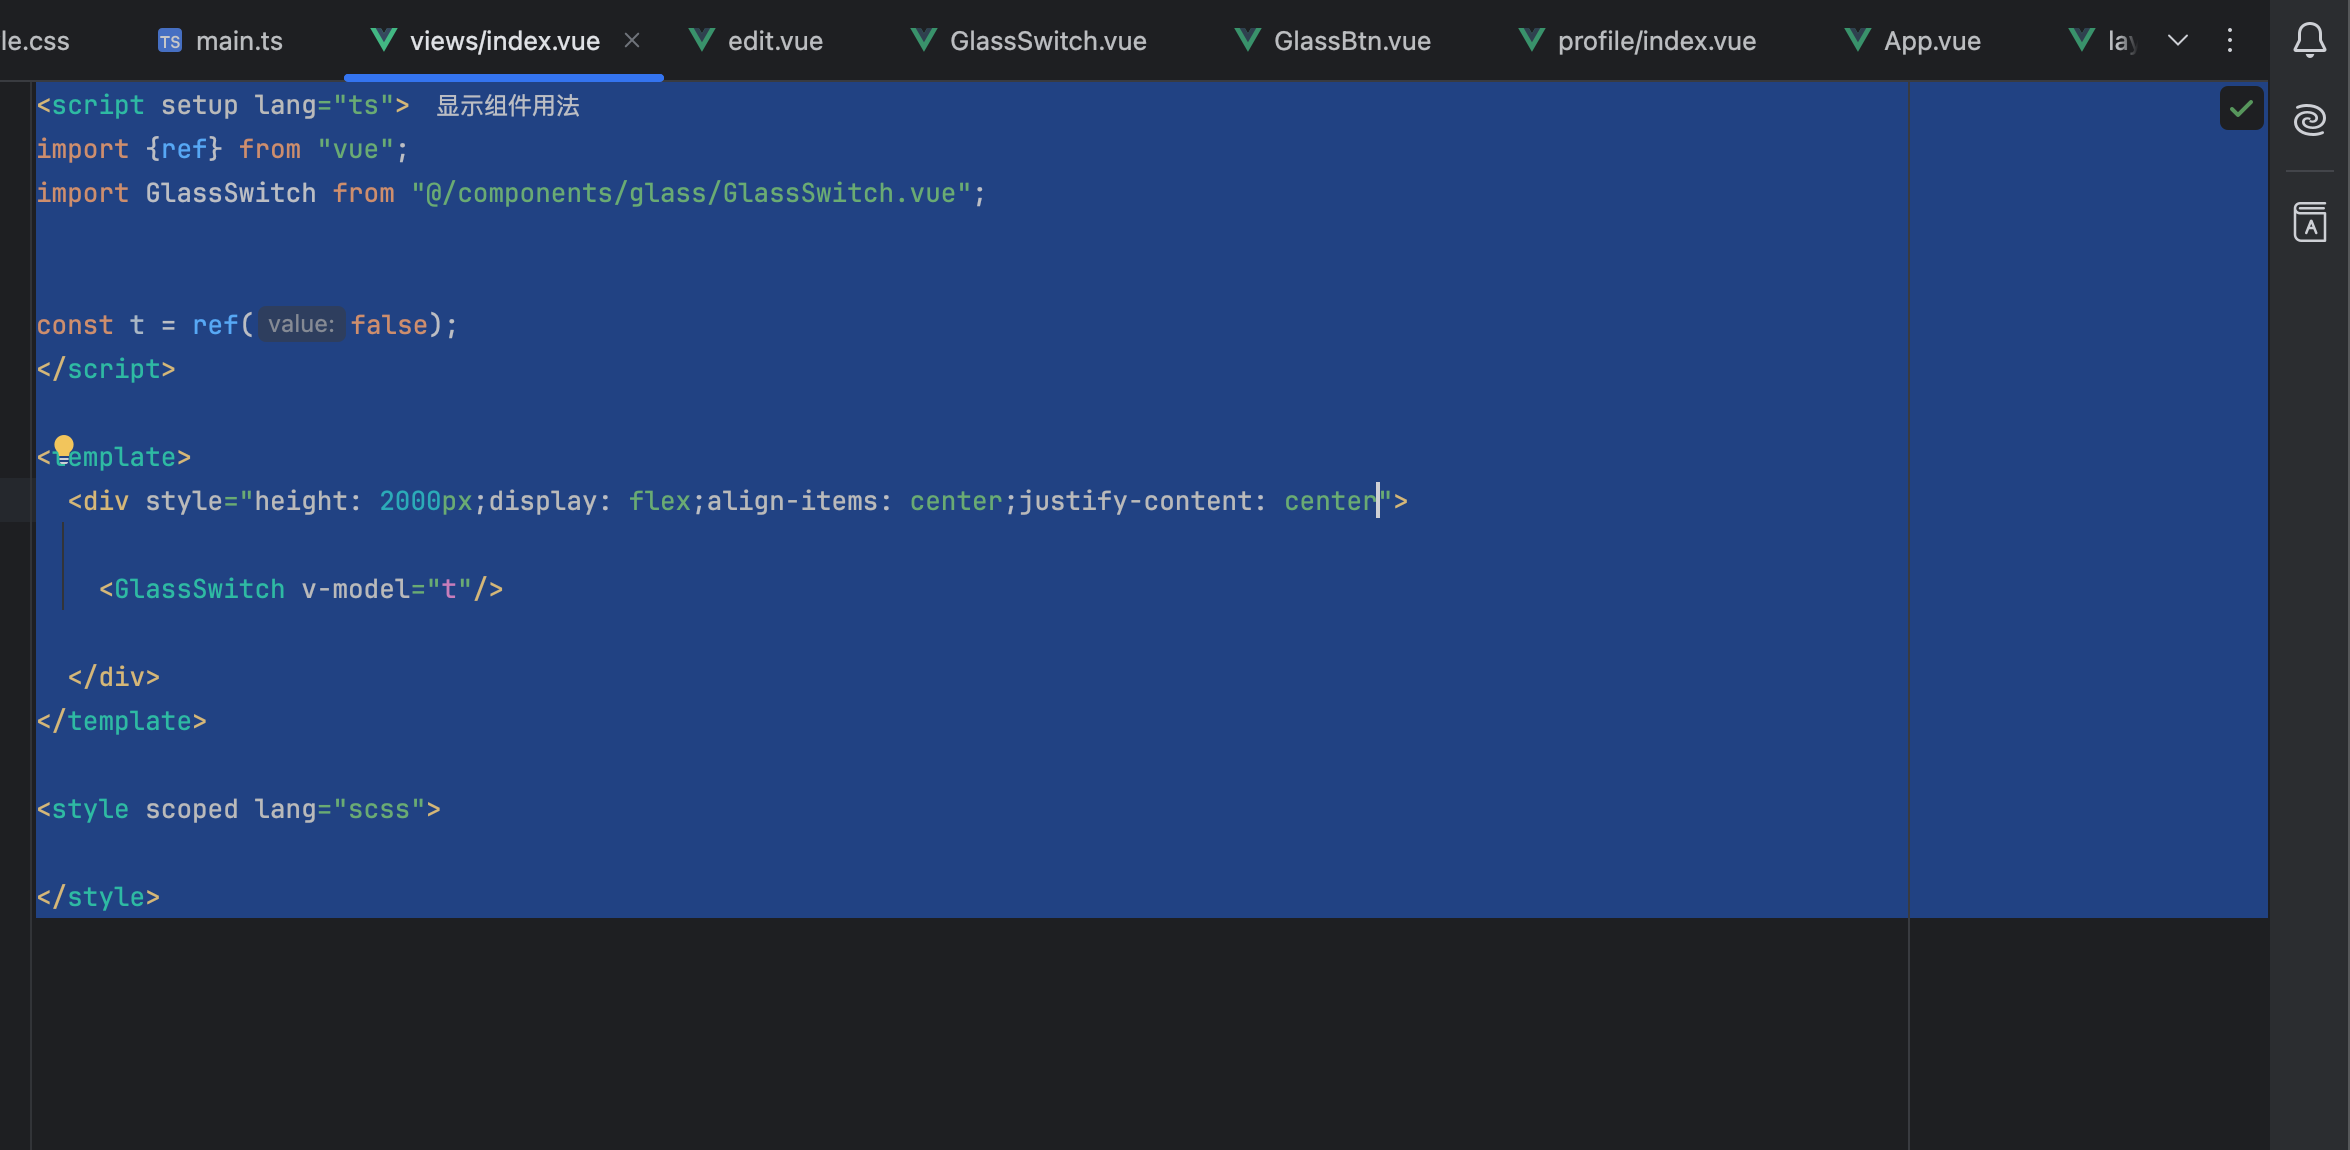Screen dimensions: 2350x1150
Task: Switch to the GlassSwitch.vue tab
Action: click(1047, 41)
